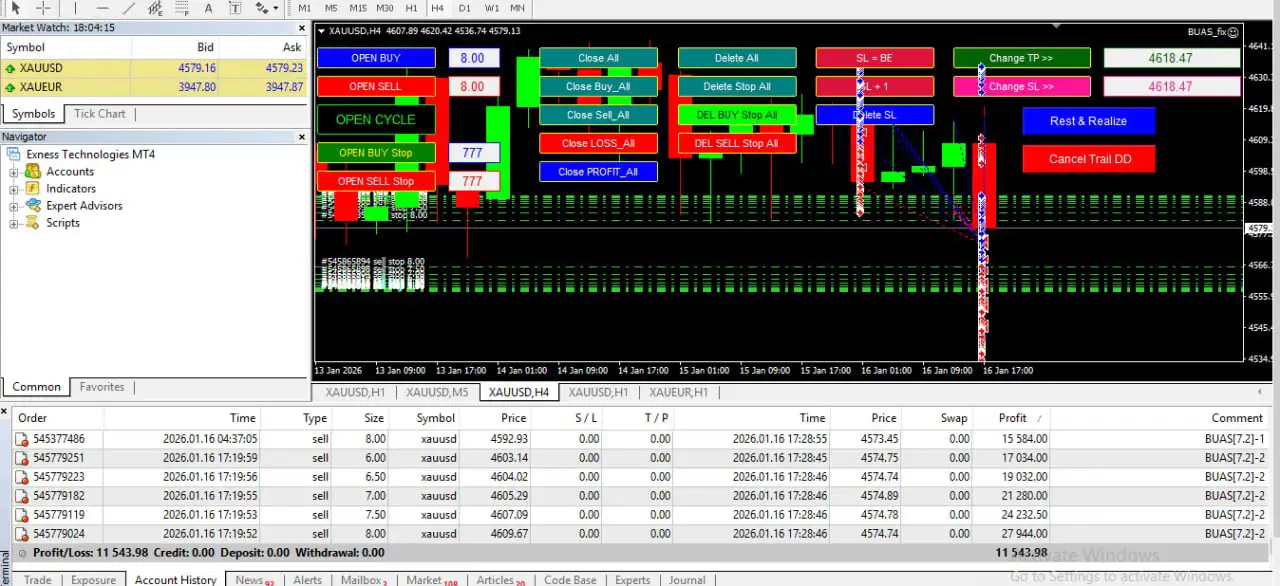Viewport: 1280px width, 586px height.
Task: Select the cursor arrow tool
Action: [15, 8]
